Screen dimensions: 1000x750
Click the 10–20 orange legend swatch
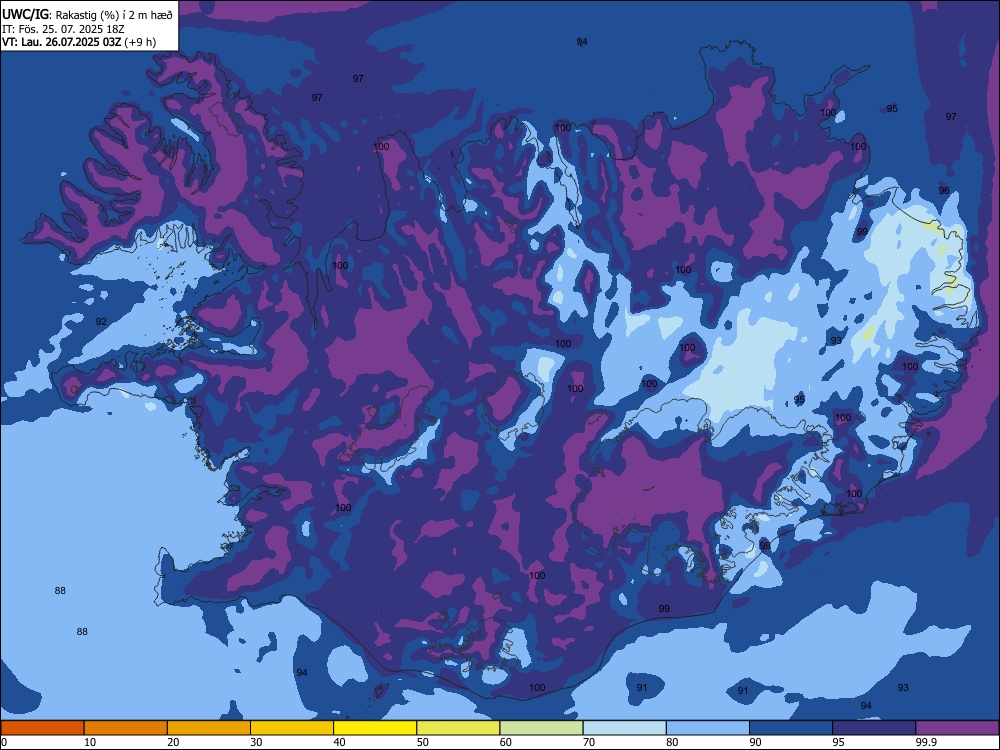[126, 728]
